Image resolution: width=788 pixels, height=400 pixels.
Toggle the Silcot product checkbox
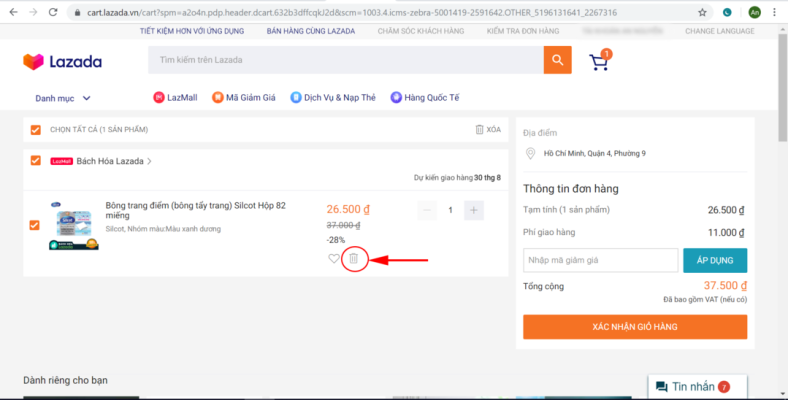[x=35, y=225]
